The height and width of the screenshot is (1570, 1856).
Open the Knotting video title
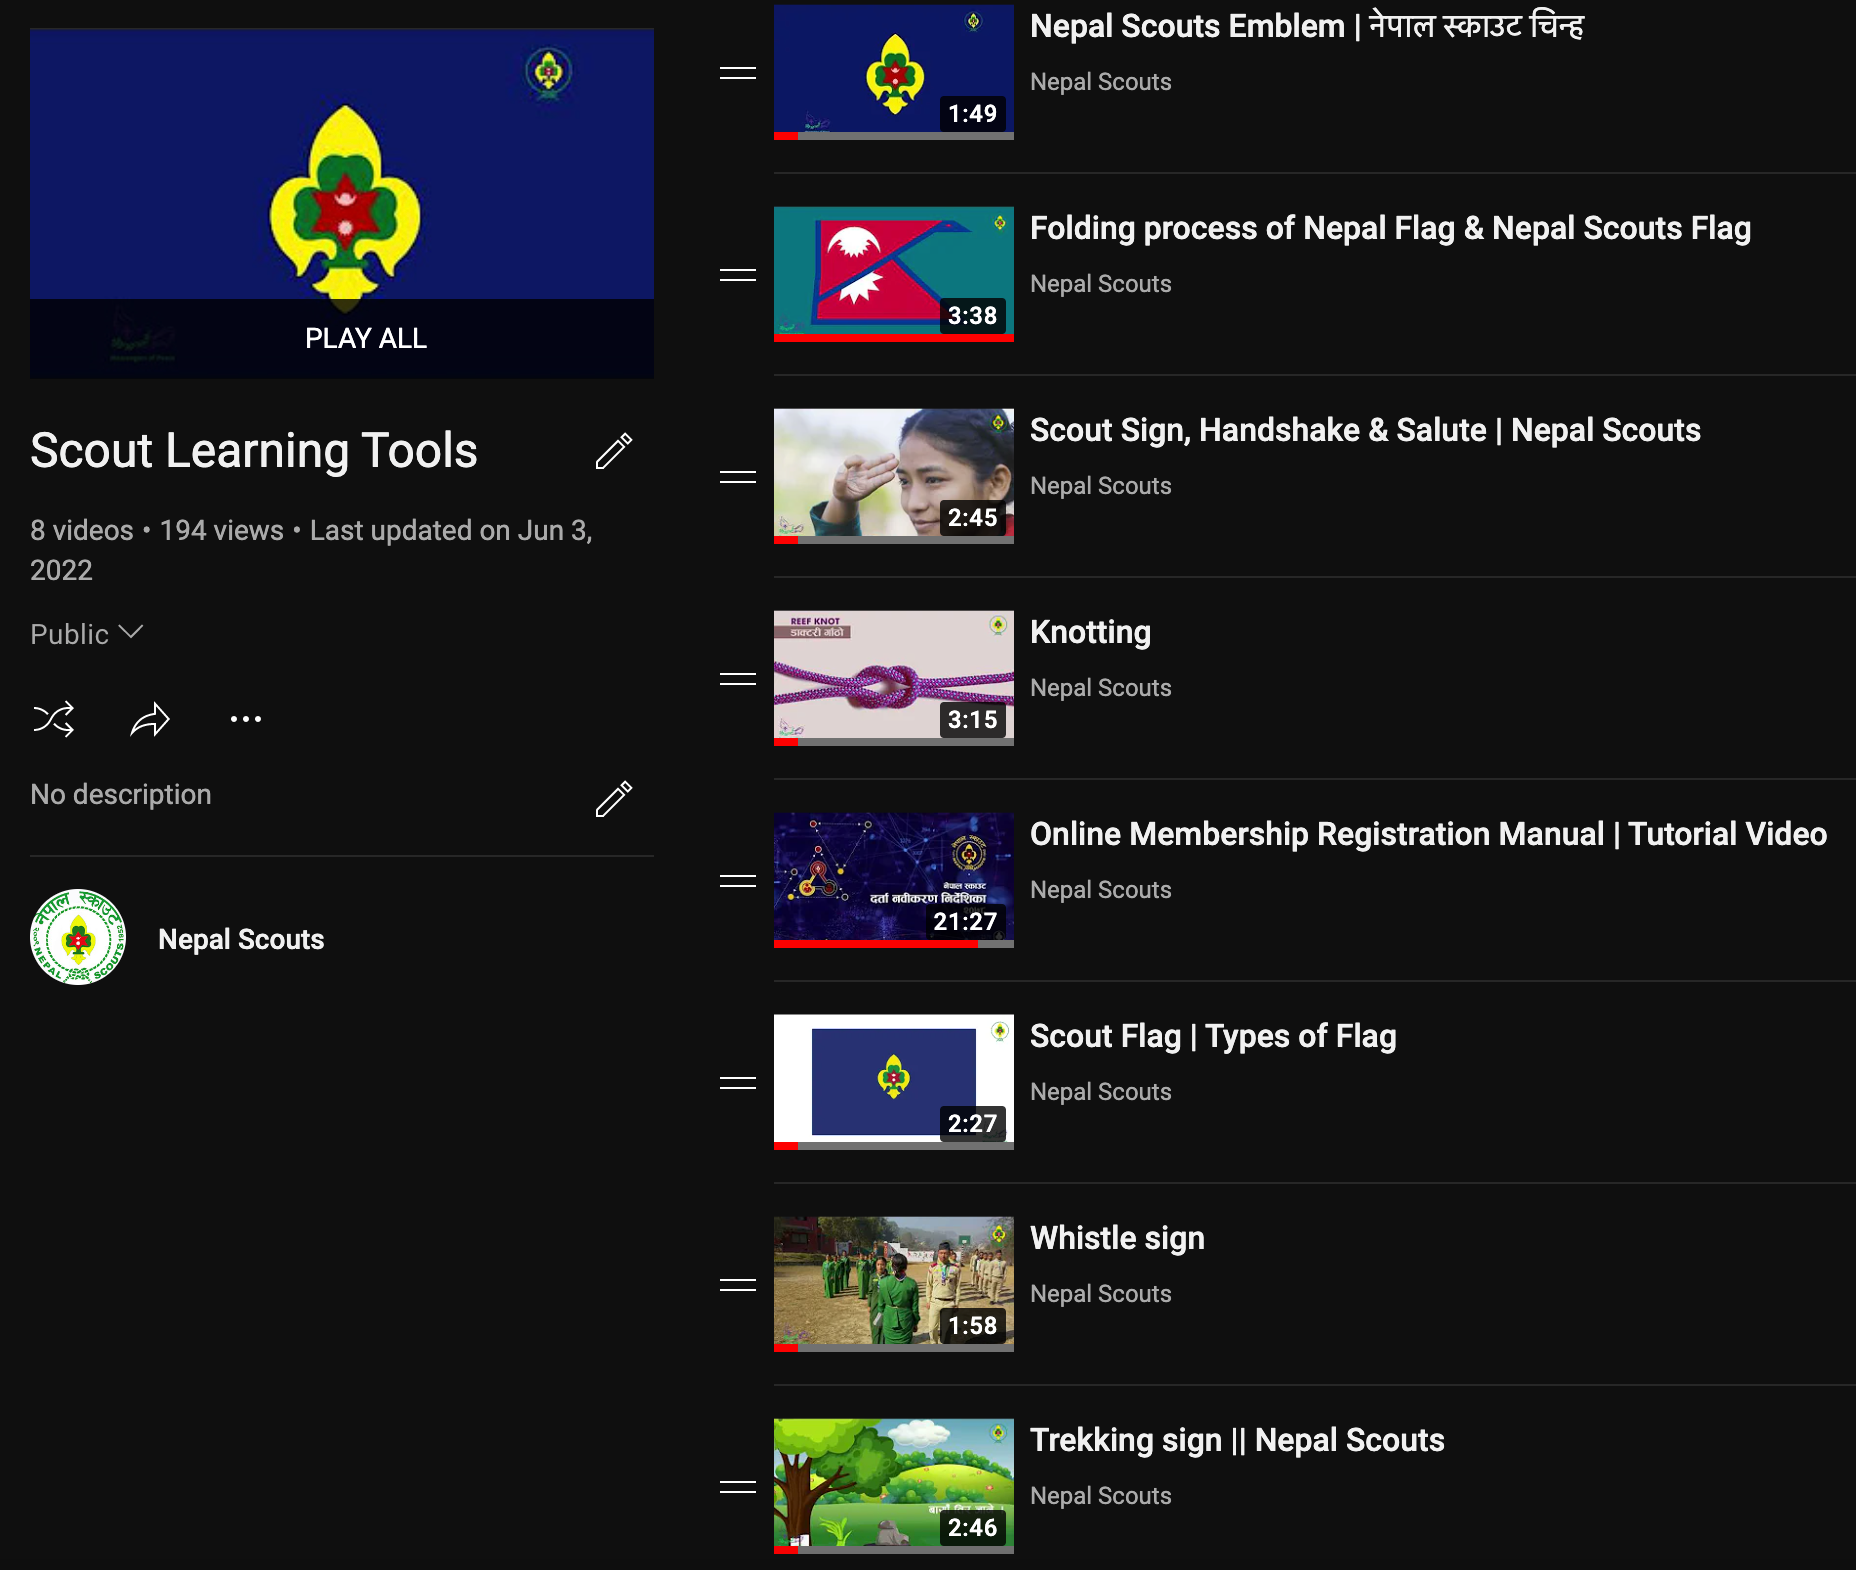(1090, 632)
